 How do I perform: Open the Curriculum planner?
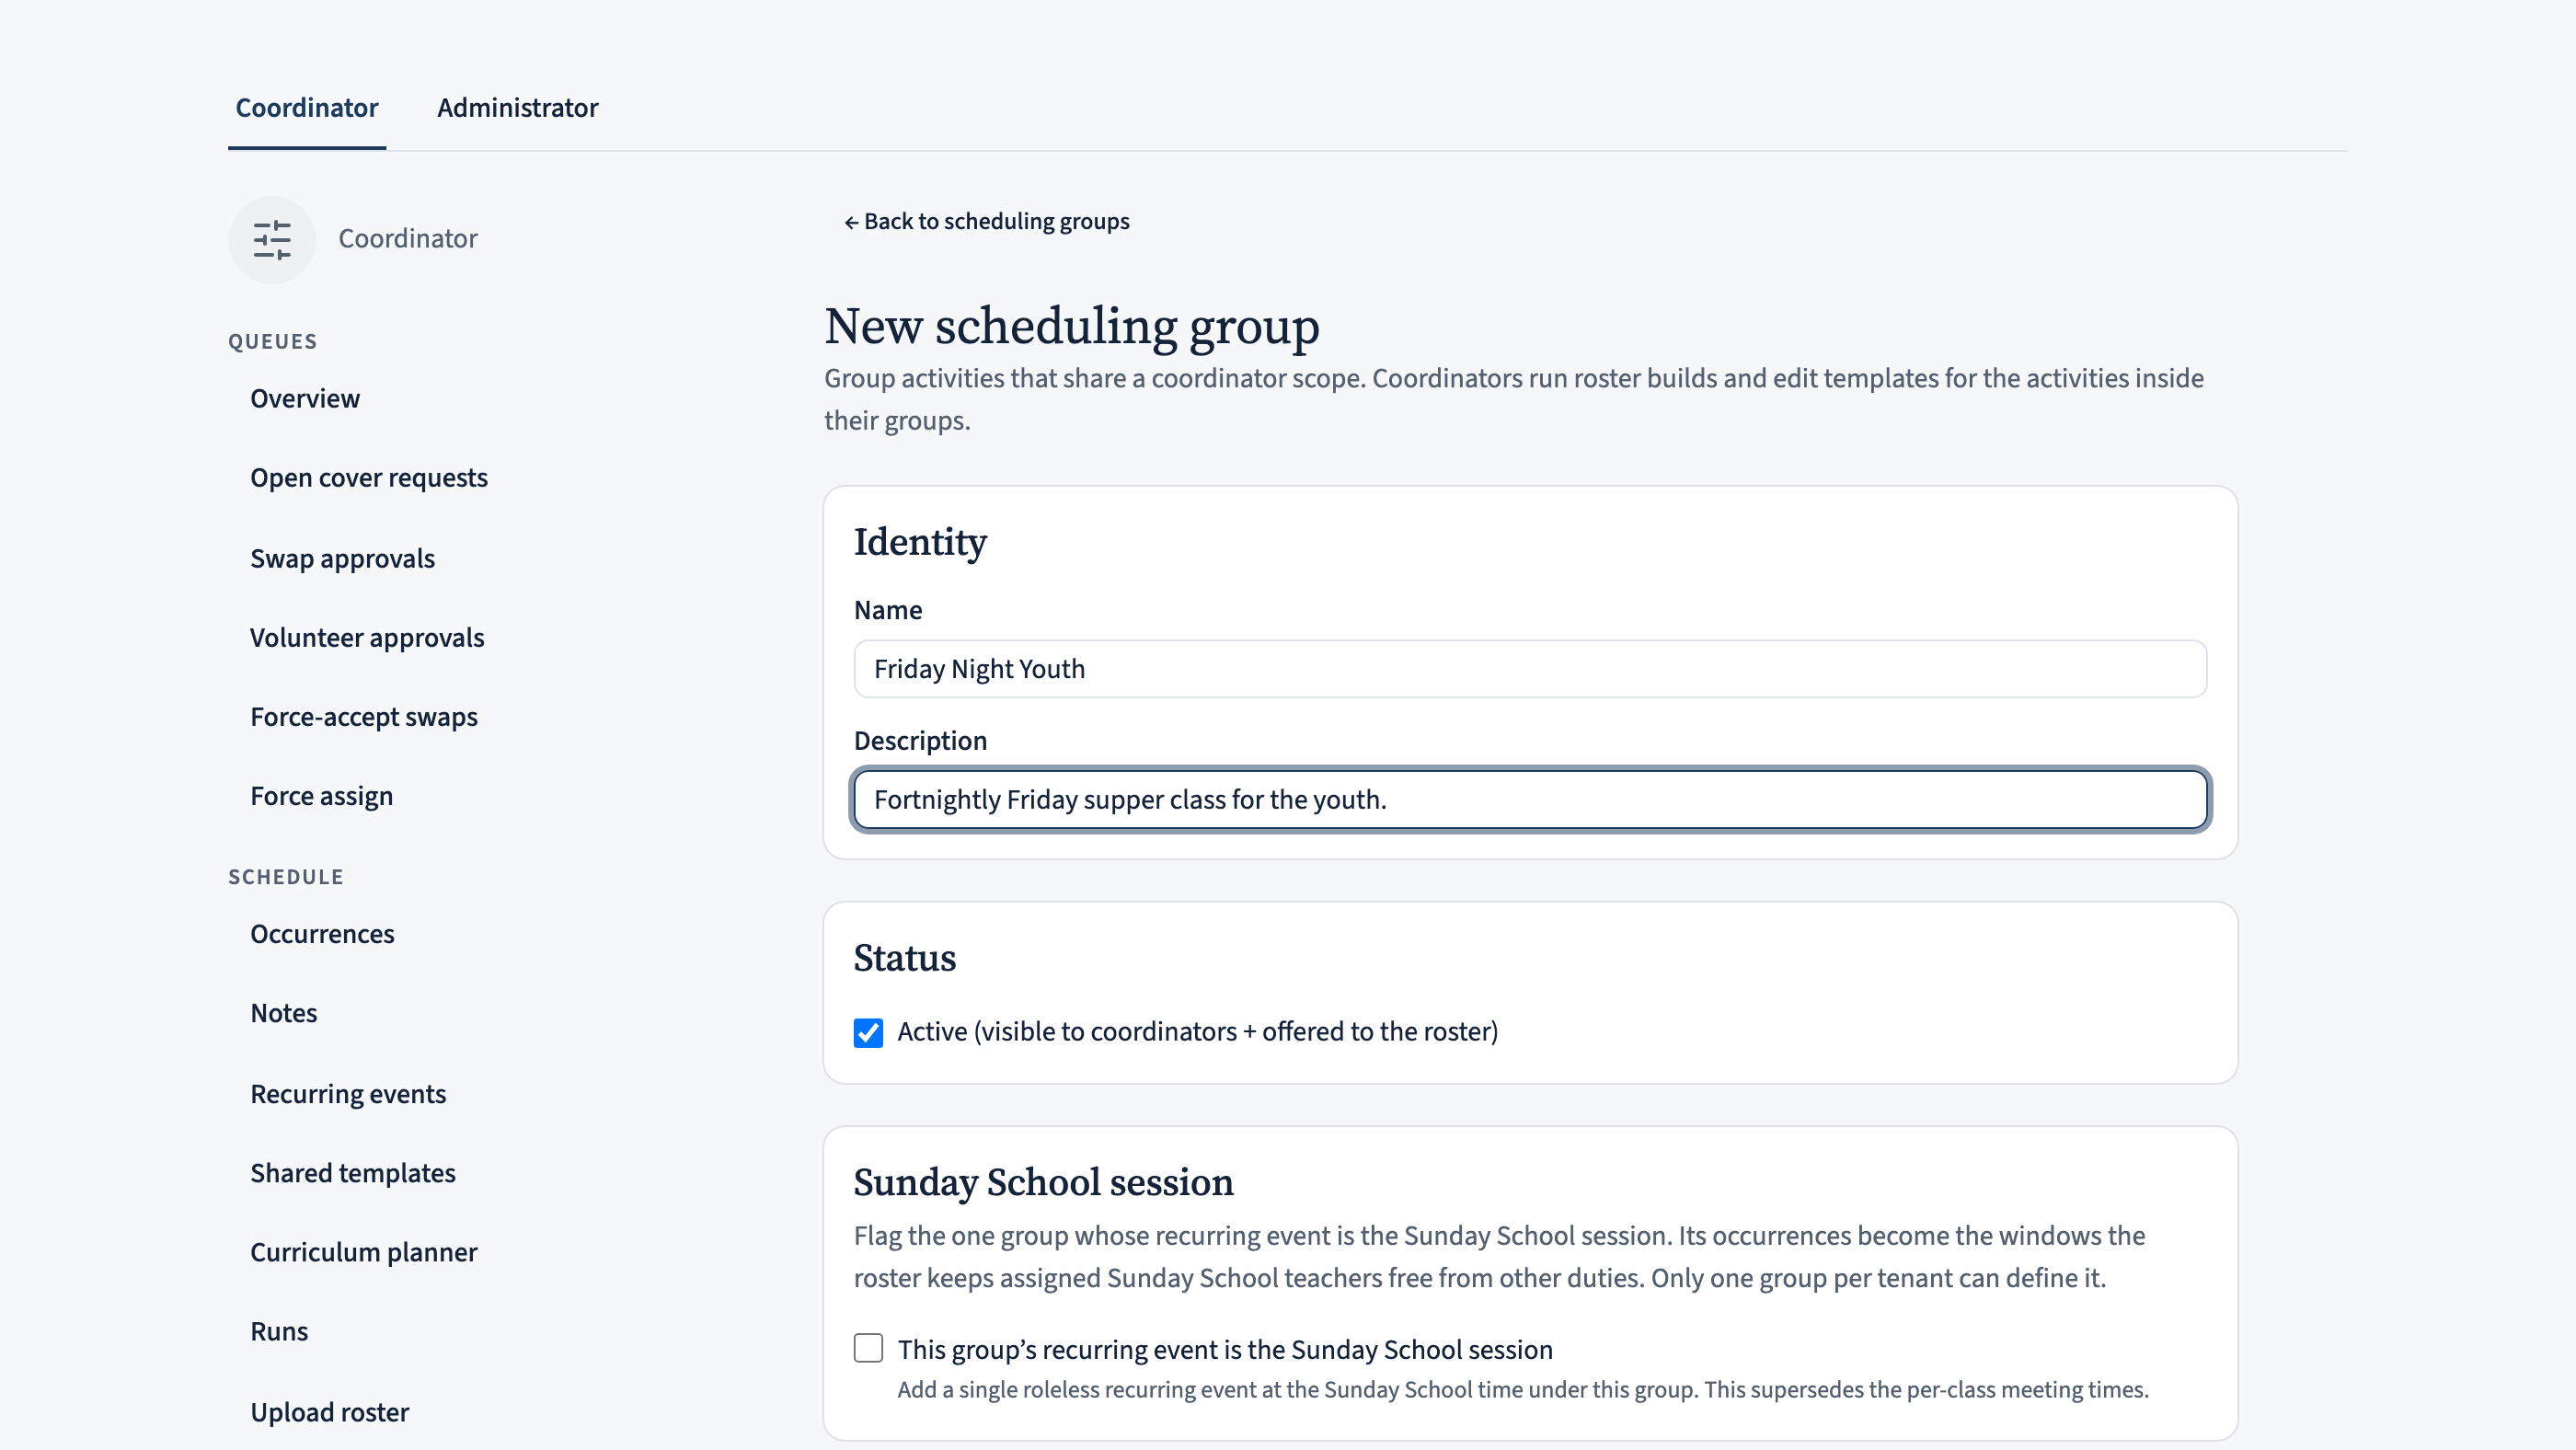pos(363,1251)
